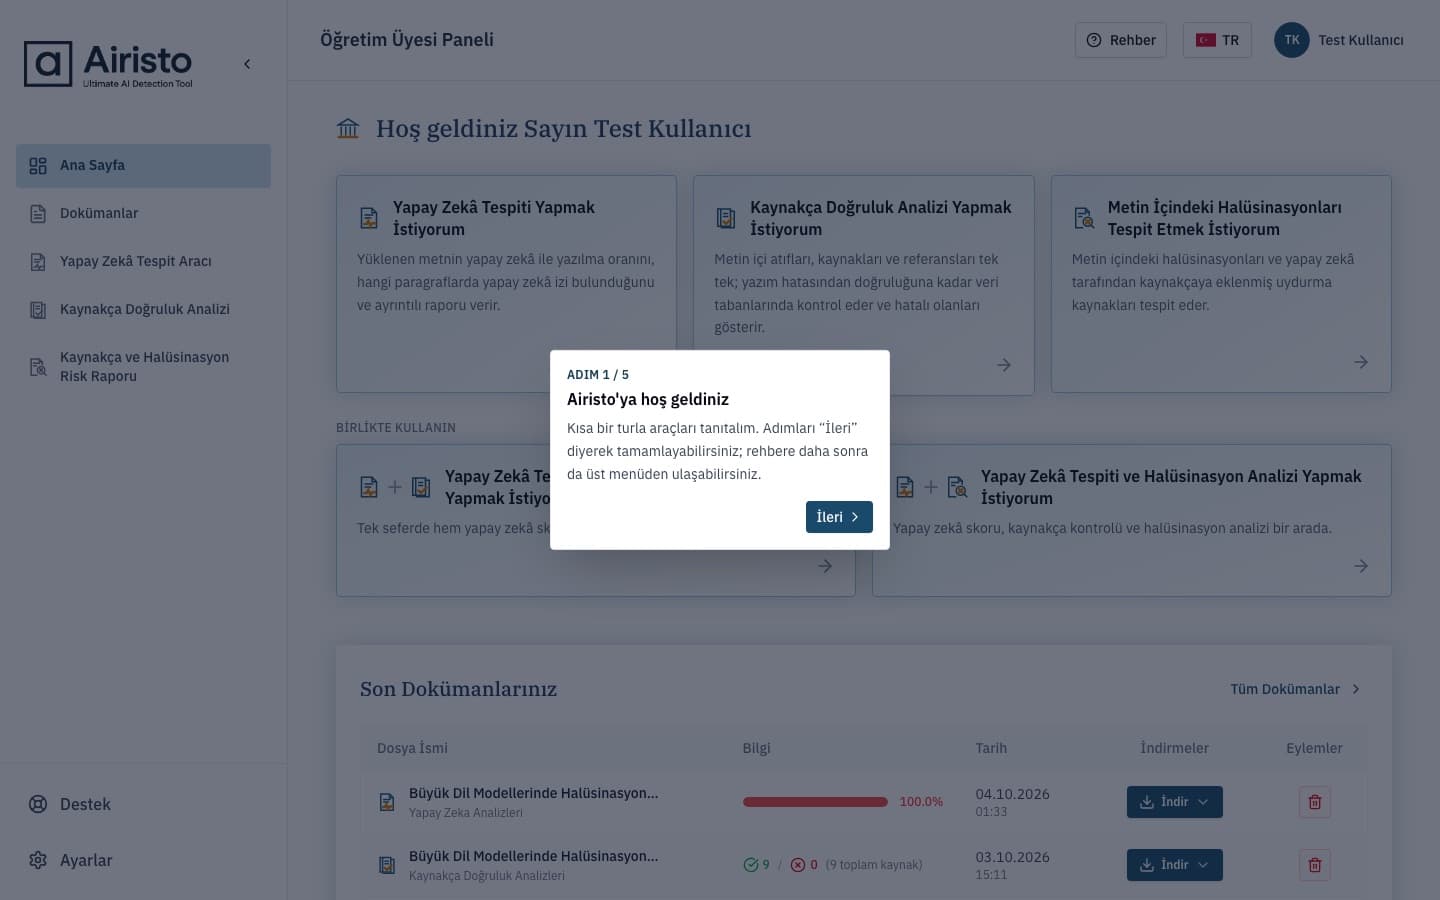1440x900 pixels.
Task: Click the Test Kullanıcı name
Action: [1361, 40]
